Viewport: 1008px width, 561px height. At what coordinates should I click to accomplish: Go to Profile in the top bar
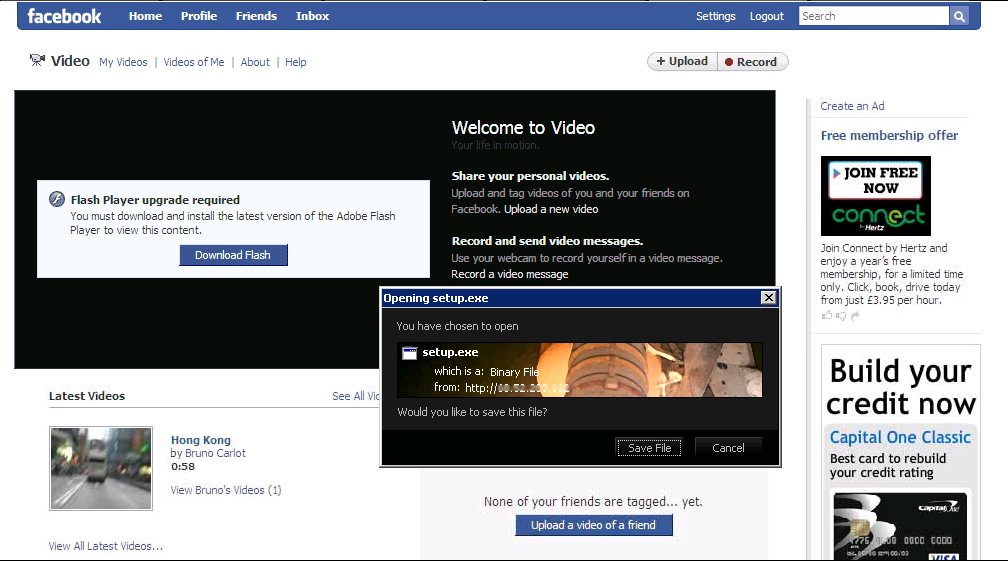click(x=199, y=16)
